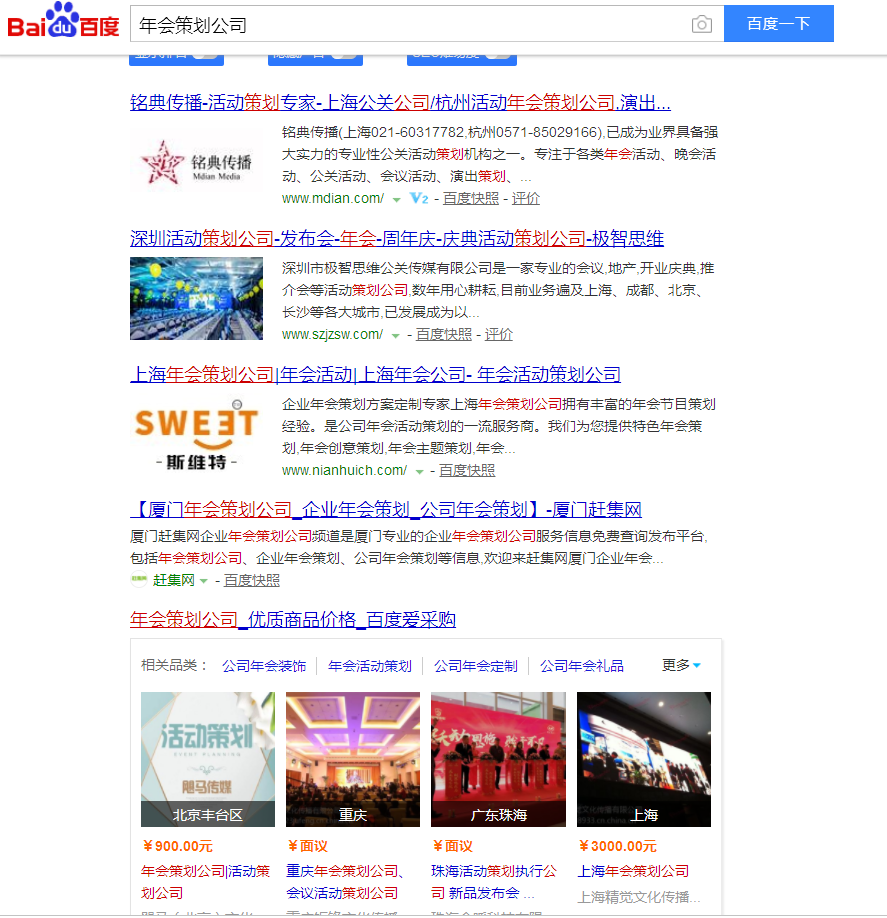This screenshot has height=918, width=887.
Task: Expand the dropdown arrow beside www.nianhuich.com
Action: [419, 471]
